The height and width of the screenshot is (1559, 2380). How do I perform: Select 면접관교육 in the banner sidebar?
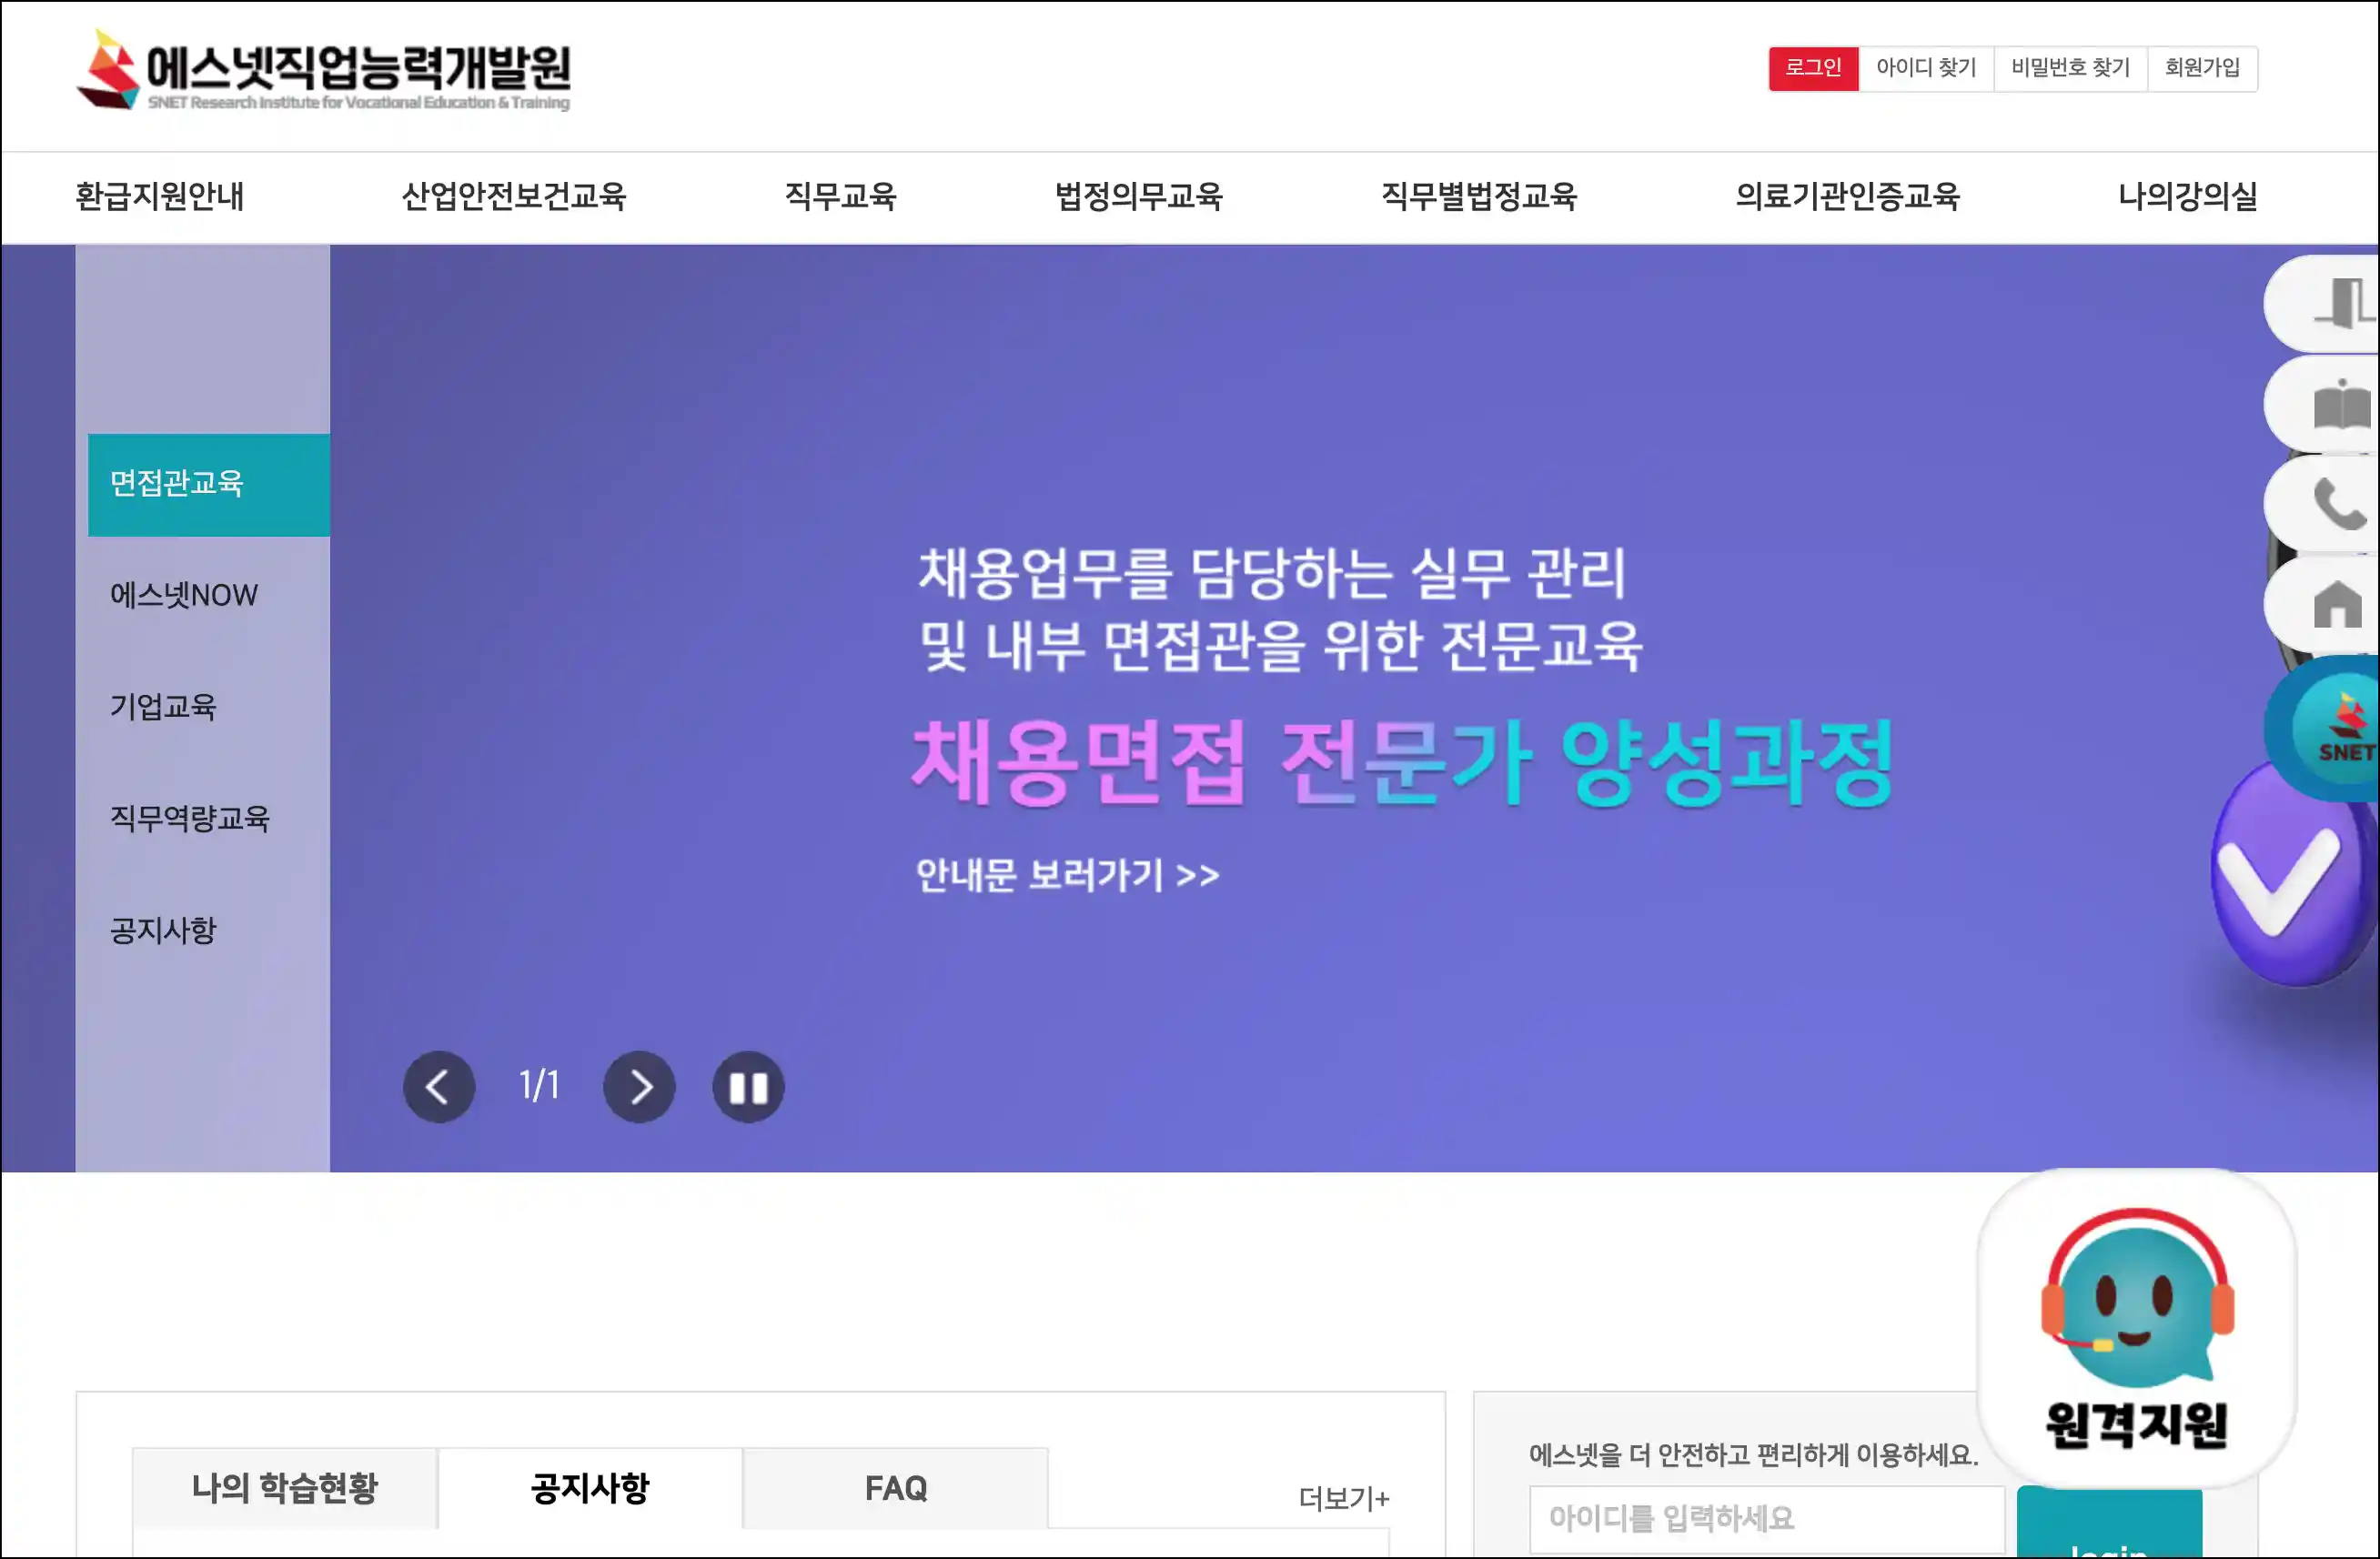(x=208, y=484)
